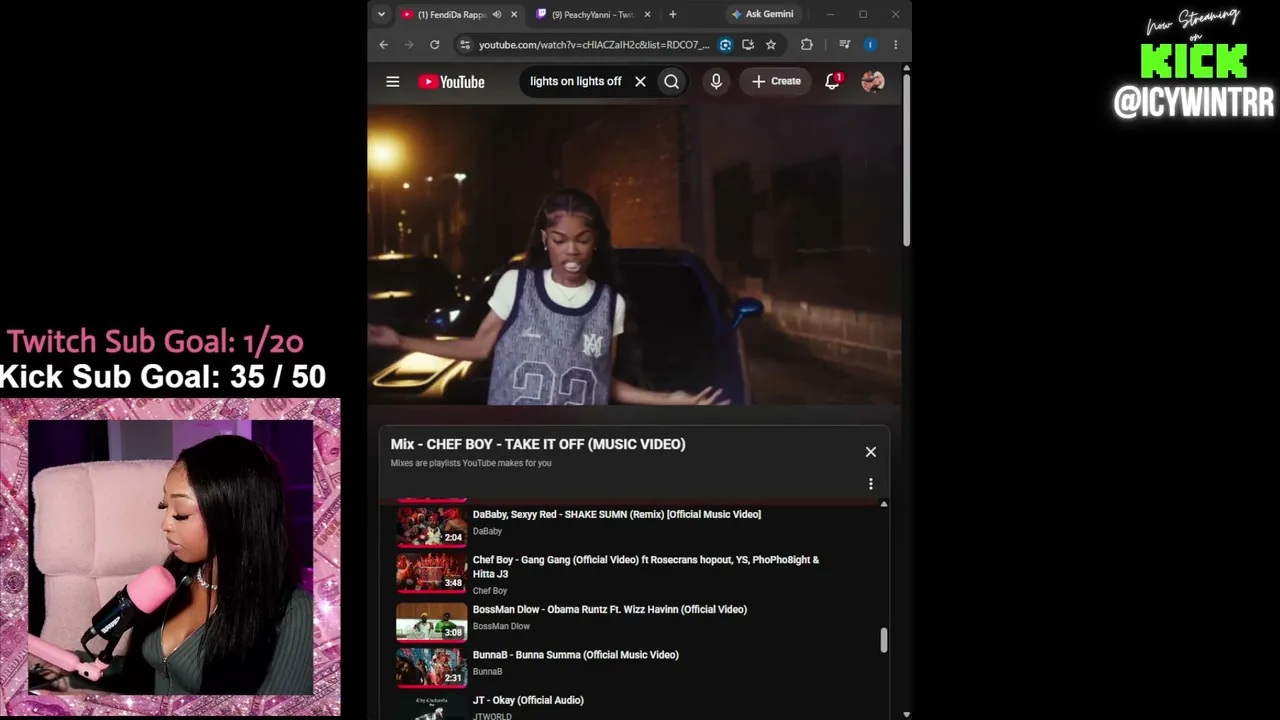This screenshot has width=1280, height=720.
Task: Play Chef Boy Gang Gang video from playlist
Action: tap(646, 567)
